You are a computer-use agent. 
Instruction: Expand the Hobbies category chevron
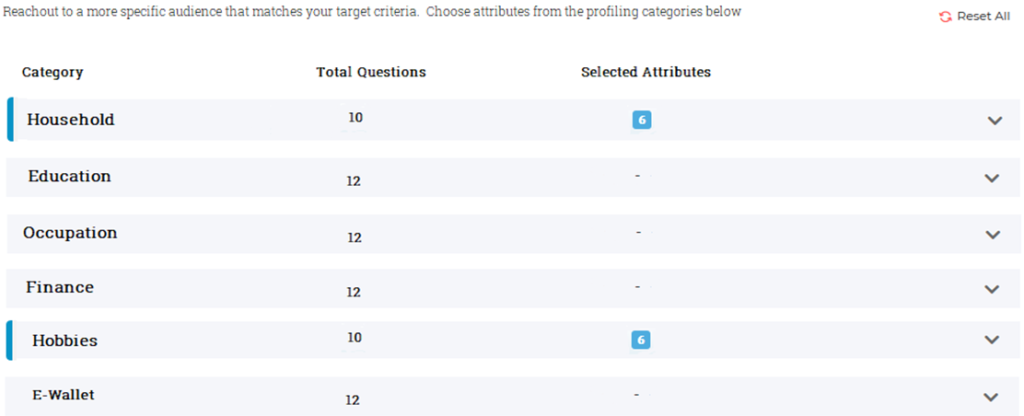pyautogui.click(x=992, y=340)
